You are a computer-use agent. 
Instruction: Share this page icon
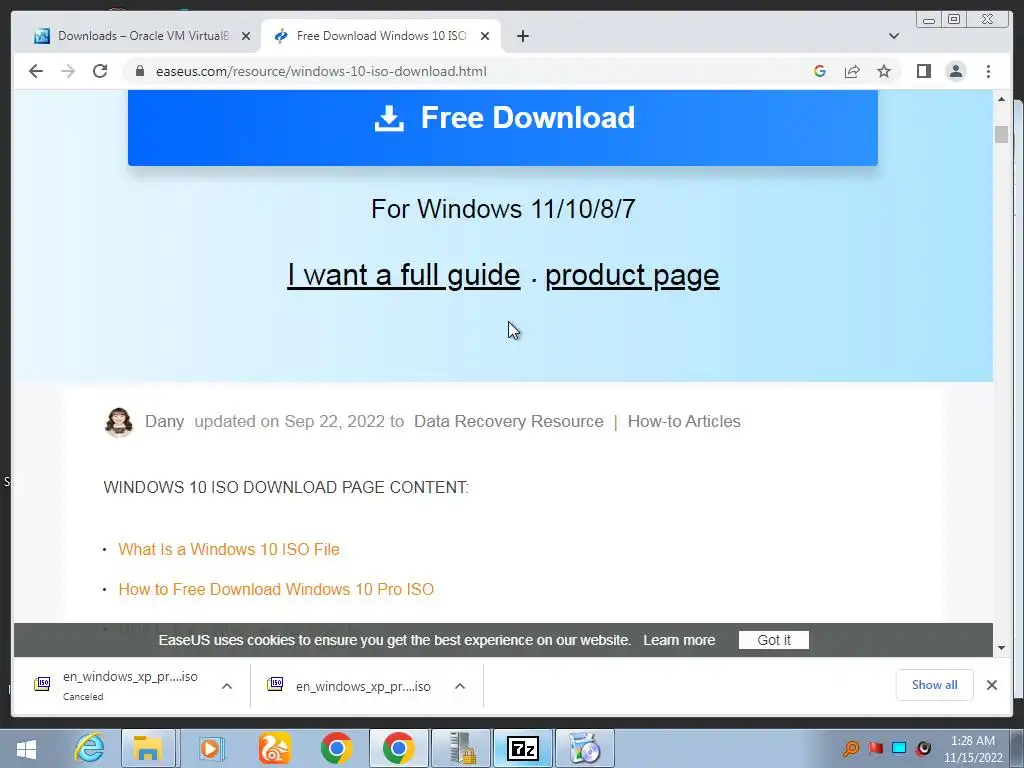click(852, 71)
